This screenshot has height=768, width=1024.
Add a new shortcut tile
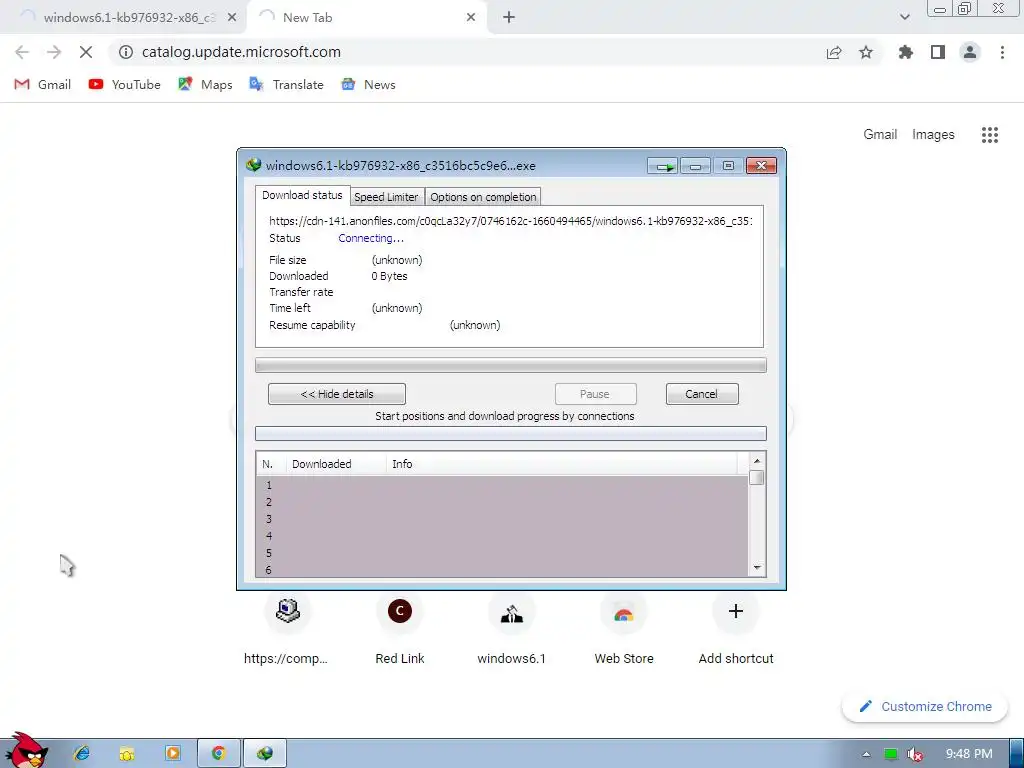(736, 627)
